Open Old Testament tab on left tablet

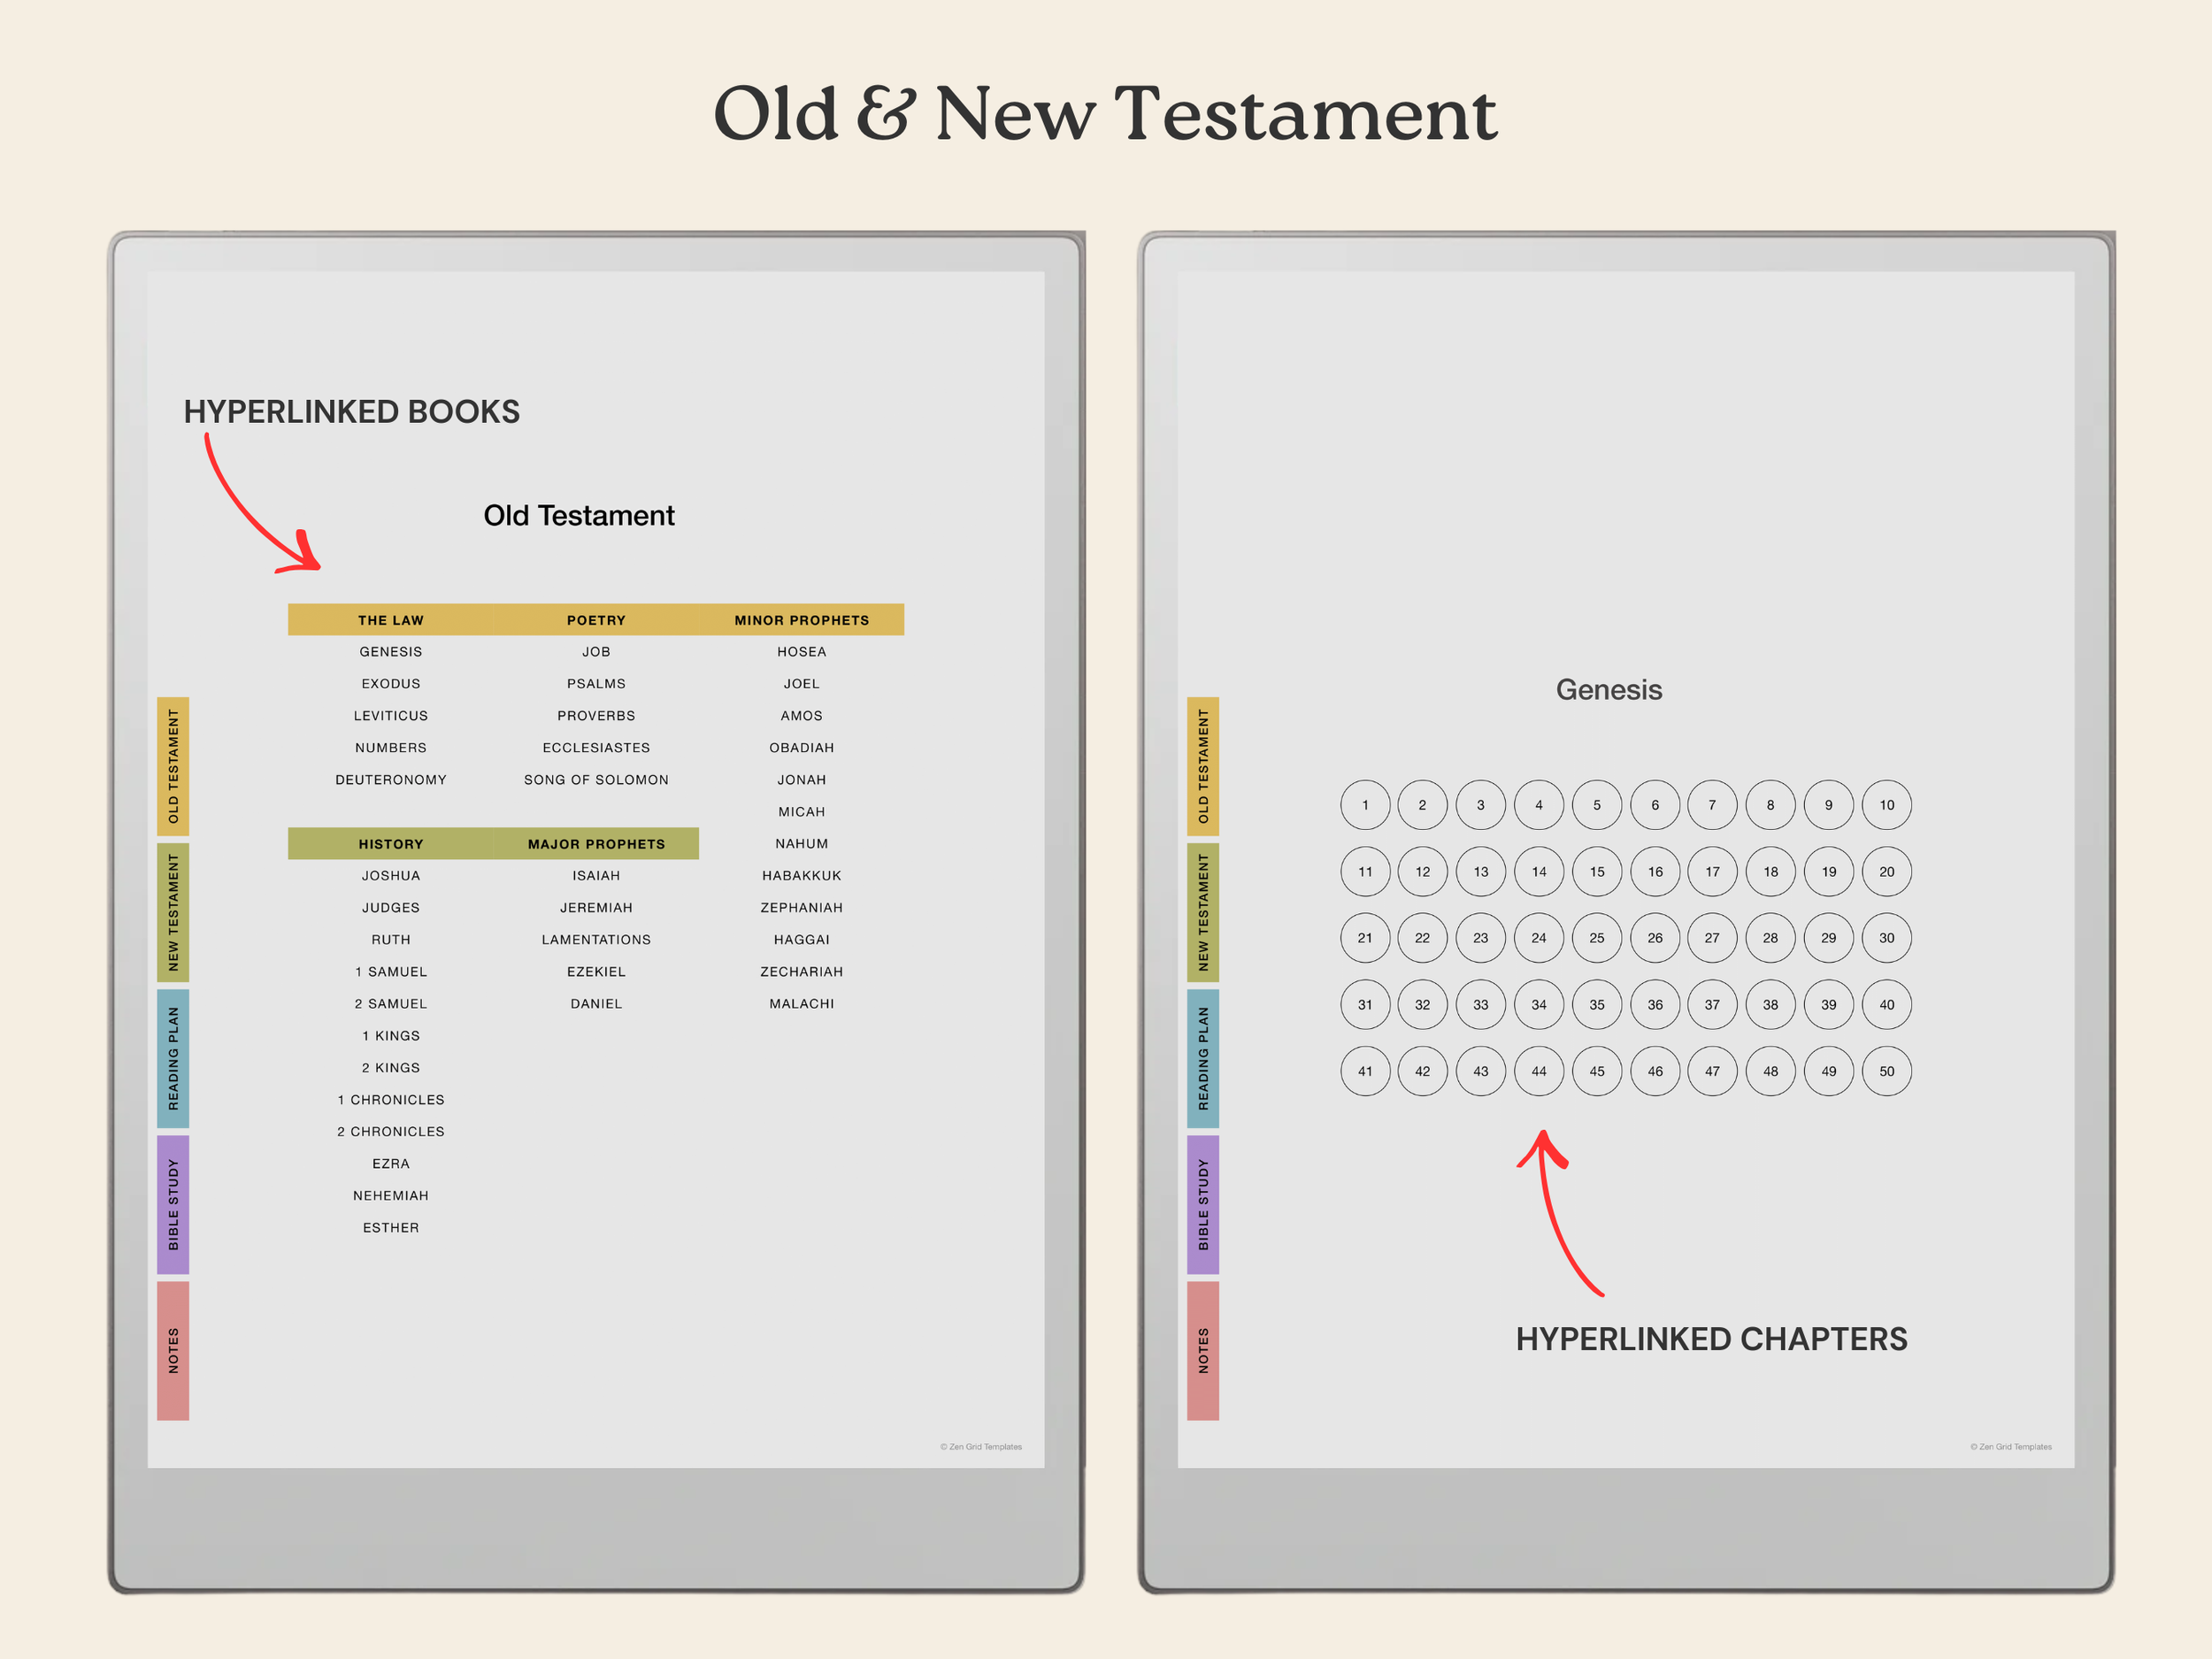coord(173,766)
